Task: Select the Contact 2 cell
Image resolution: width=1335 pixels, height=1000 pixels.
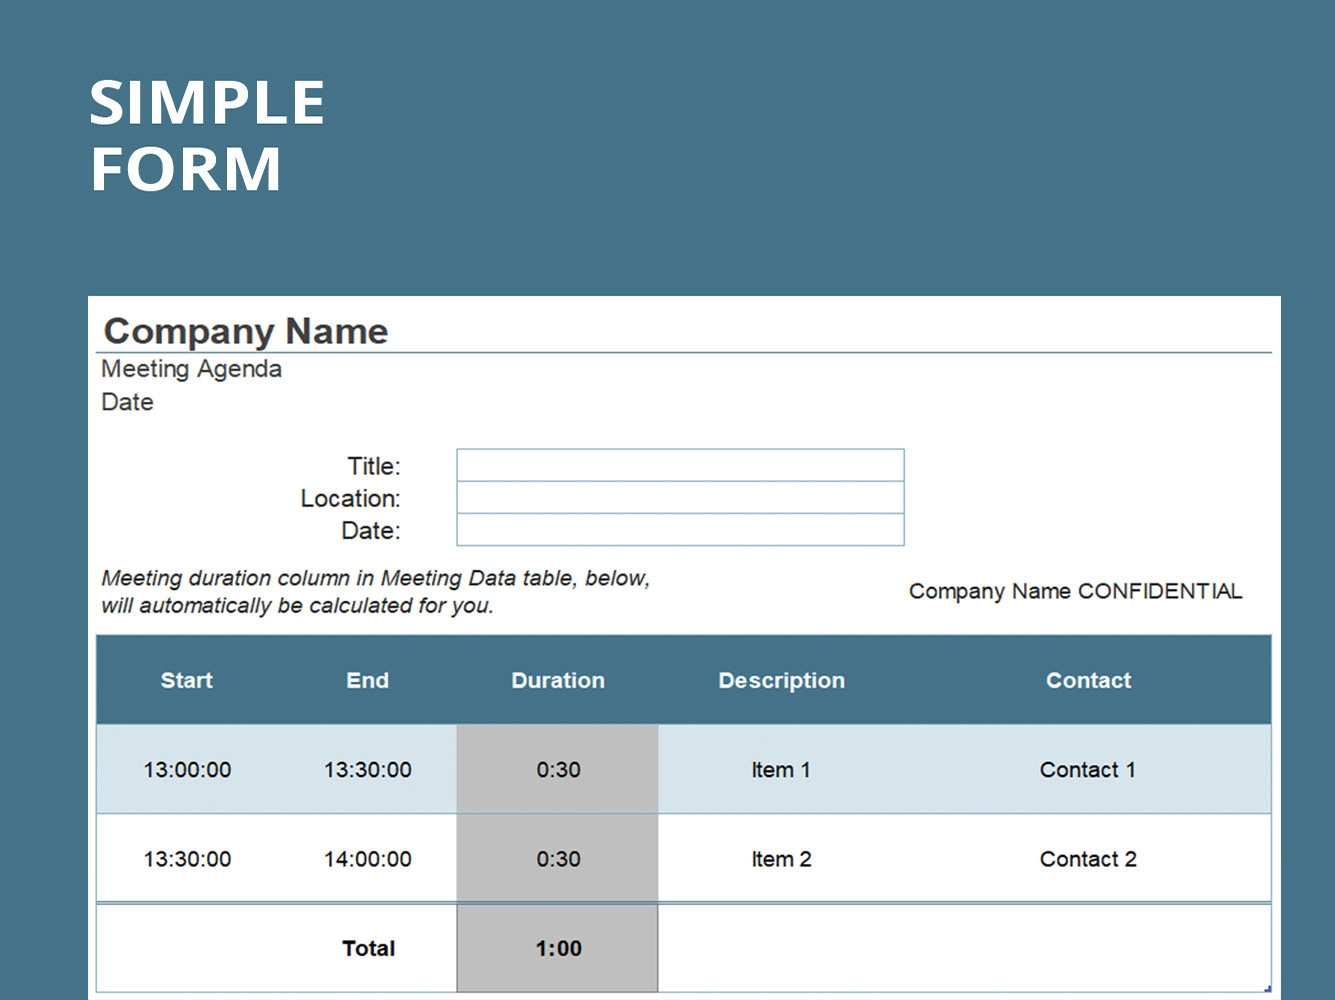Action: coord(1088,858)
